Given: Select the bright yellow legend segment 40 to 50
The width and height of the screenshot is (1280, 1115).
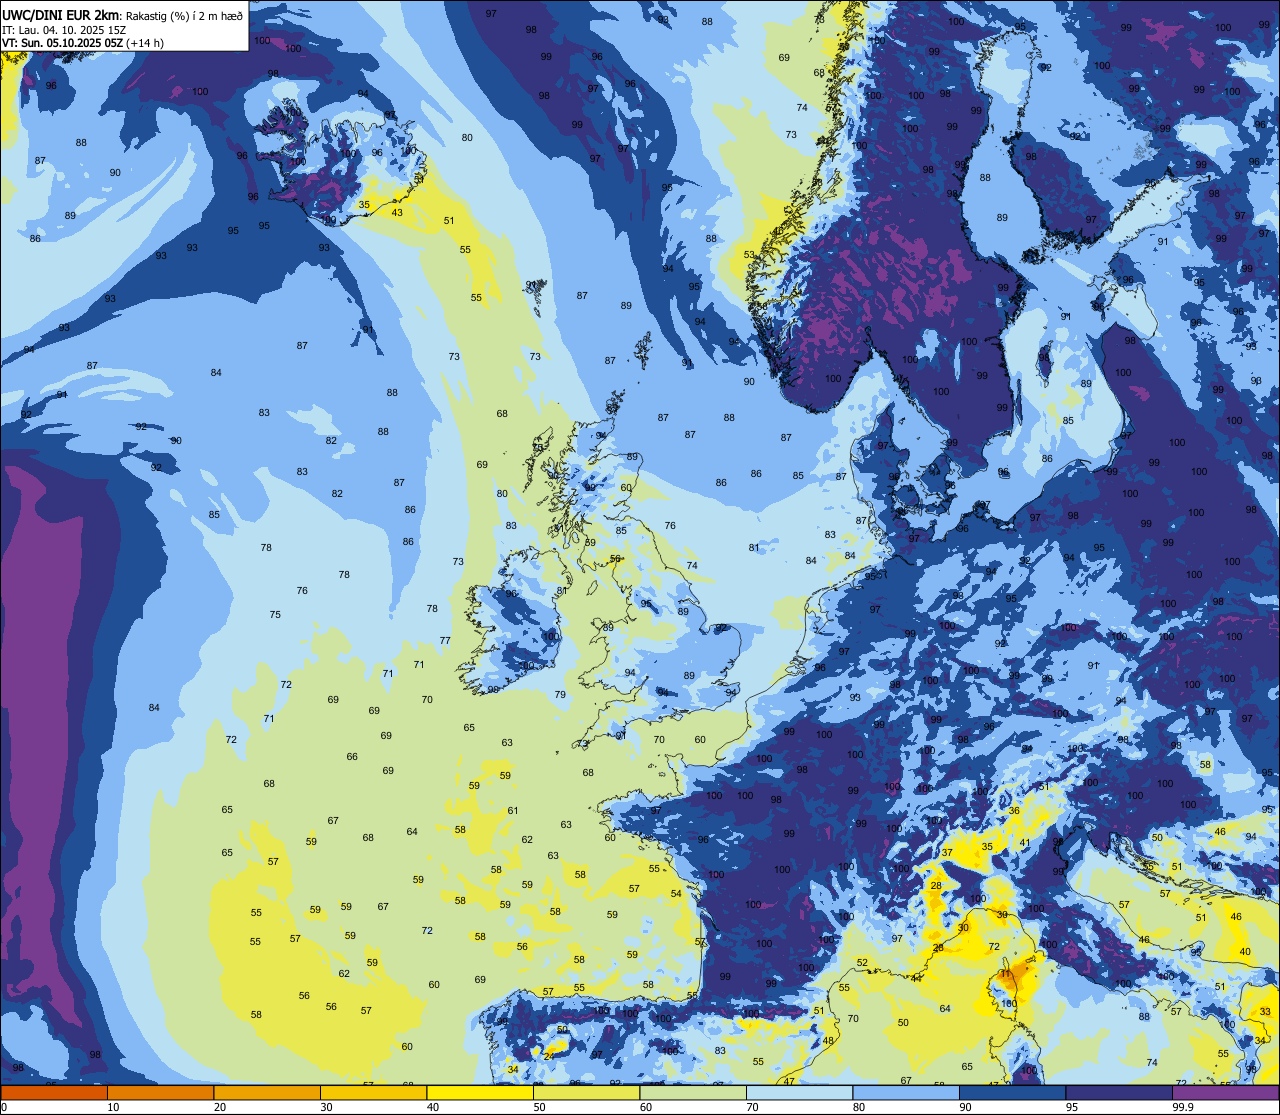Looking at the screenshot, I should 480,1093.
